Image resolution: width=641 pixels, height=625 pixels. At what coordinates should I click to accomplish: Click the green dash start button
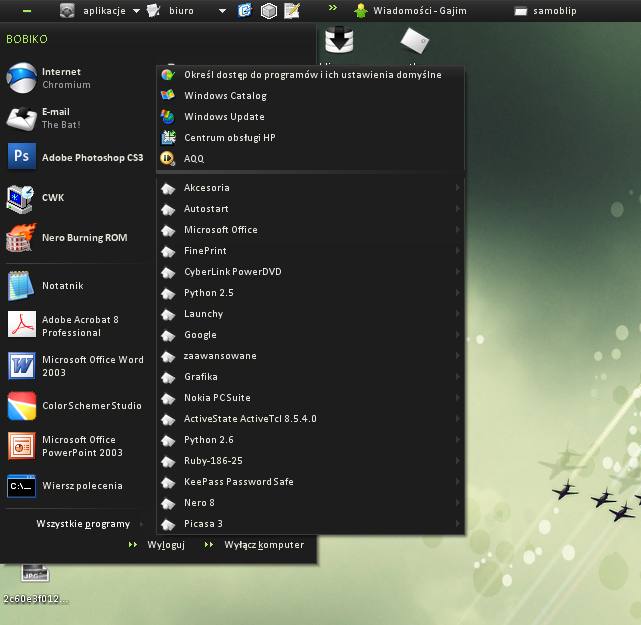point(27,11)
